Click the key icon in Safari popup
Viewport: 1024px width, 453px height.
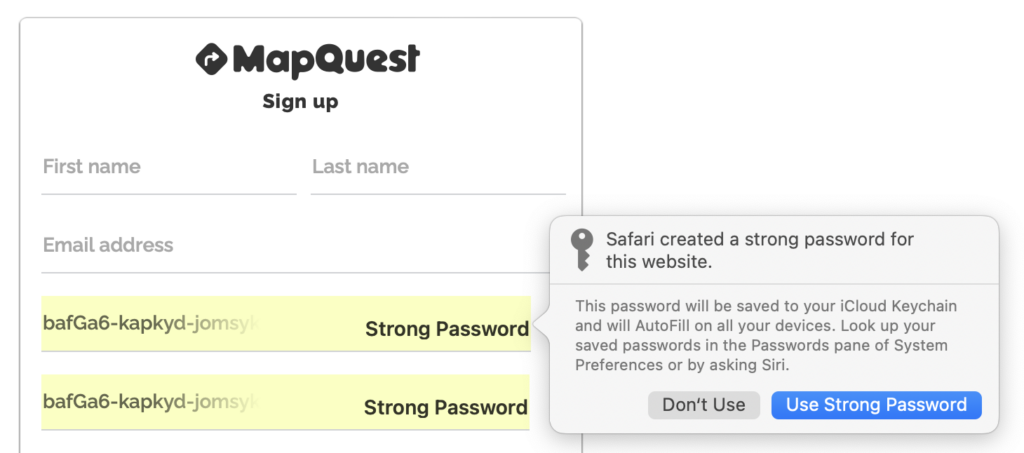pyautogui.click(x=580, y=250)
